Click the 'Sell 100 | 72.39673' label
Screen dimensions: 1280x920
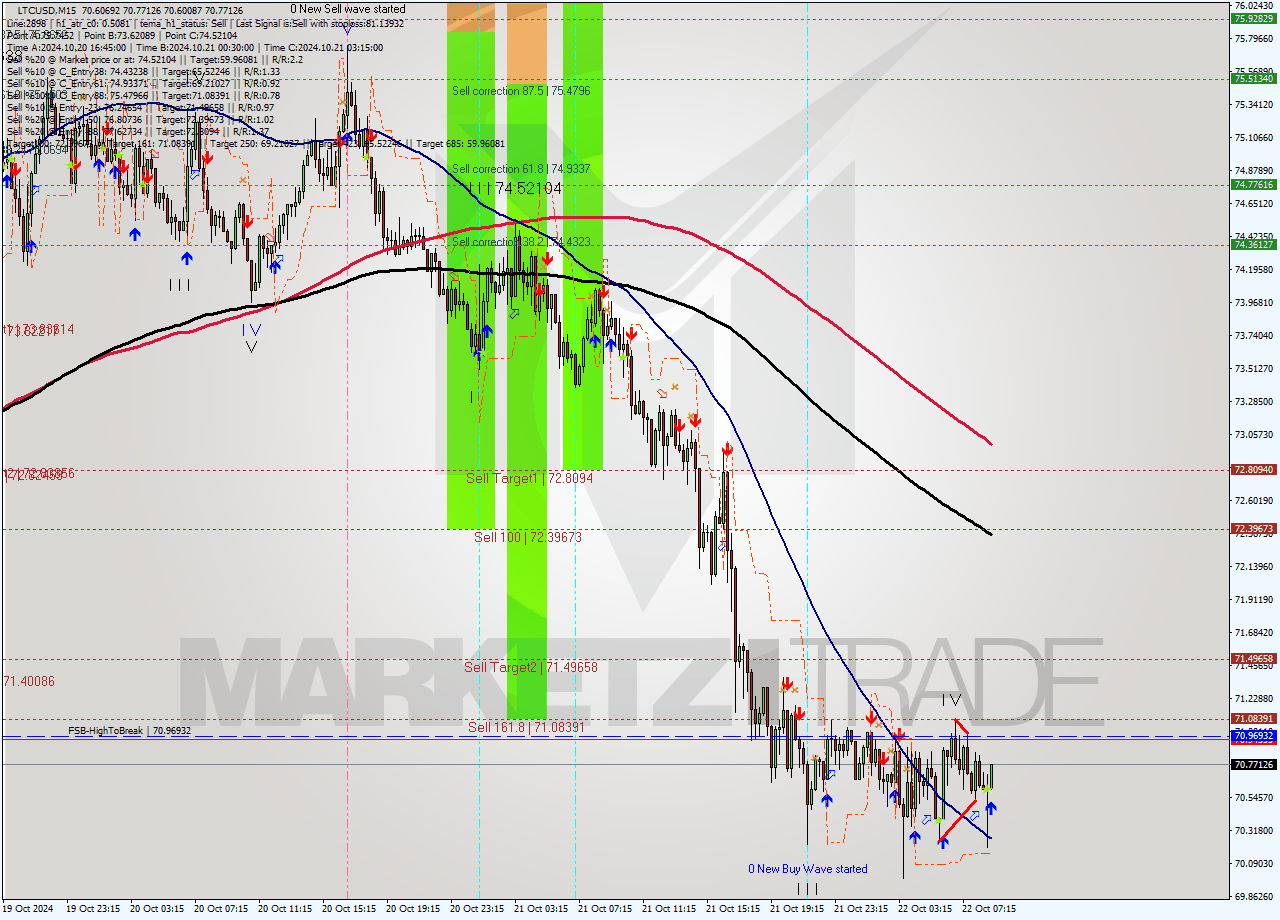(x=528, y=537)
